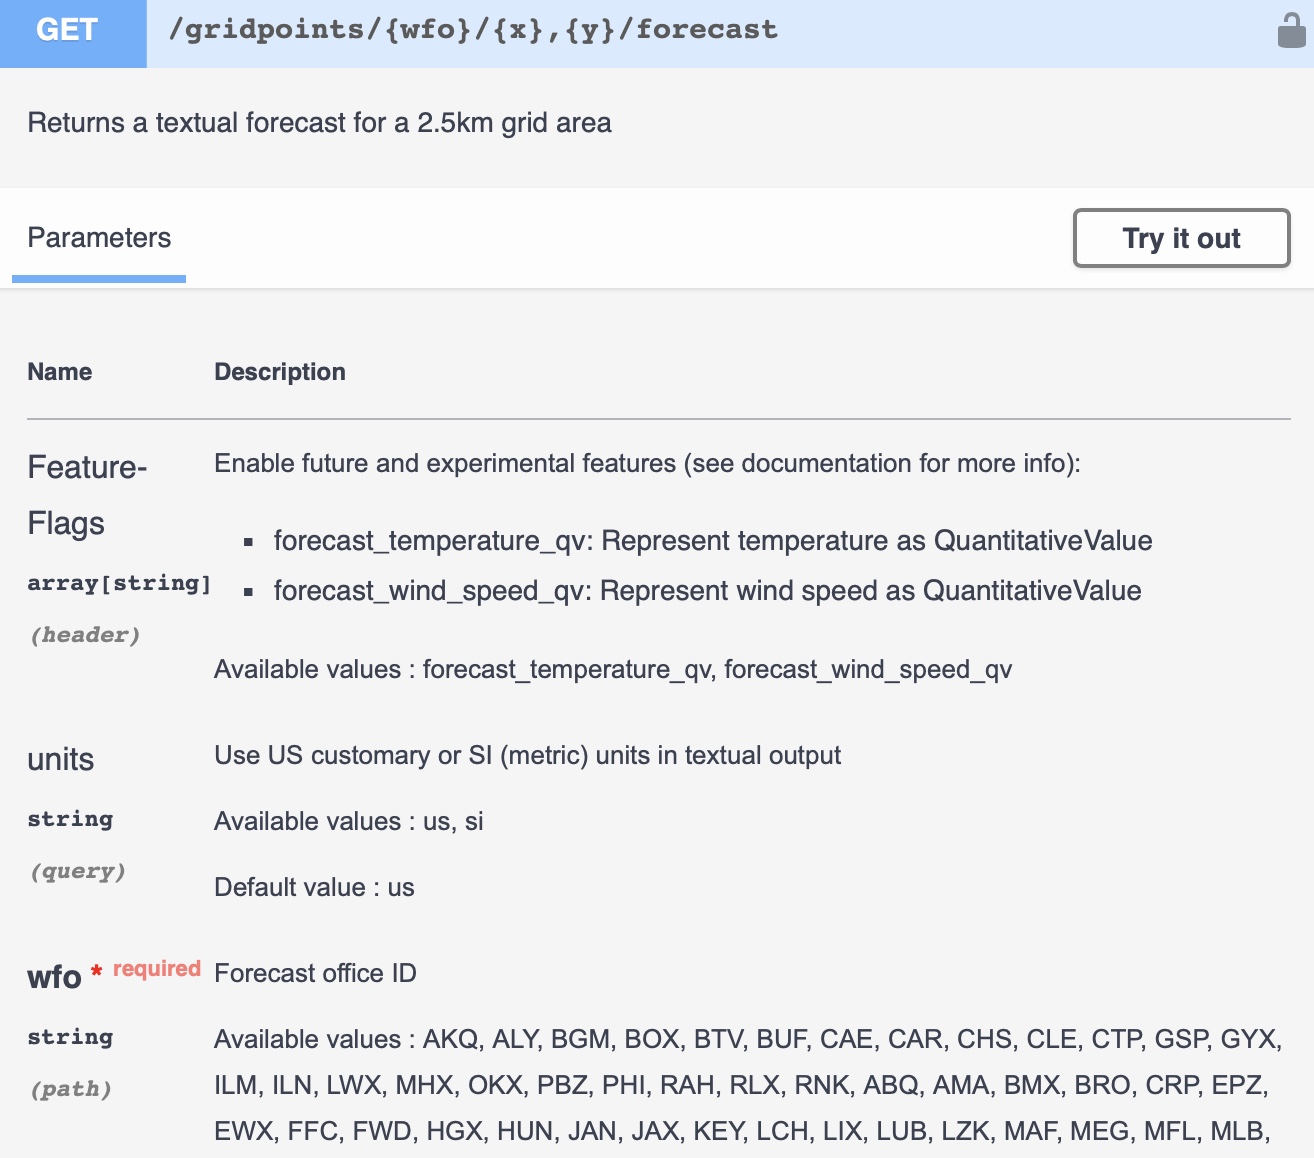Click the Feature-Flags available values line
The image size is (1314, 1158).
click(613, 669)
